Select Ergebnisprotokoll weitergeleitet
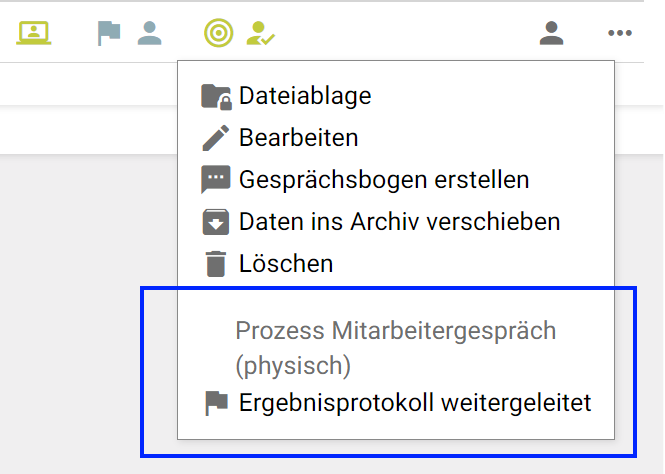 pyautogui.click(x=415, y=403)
